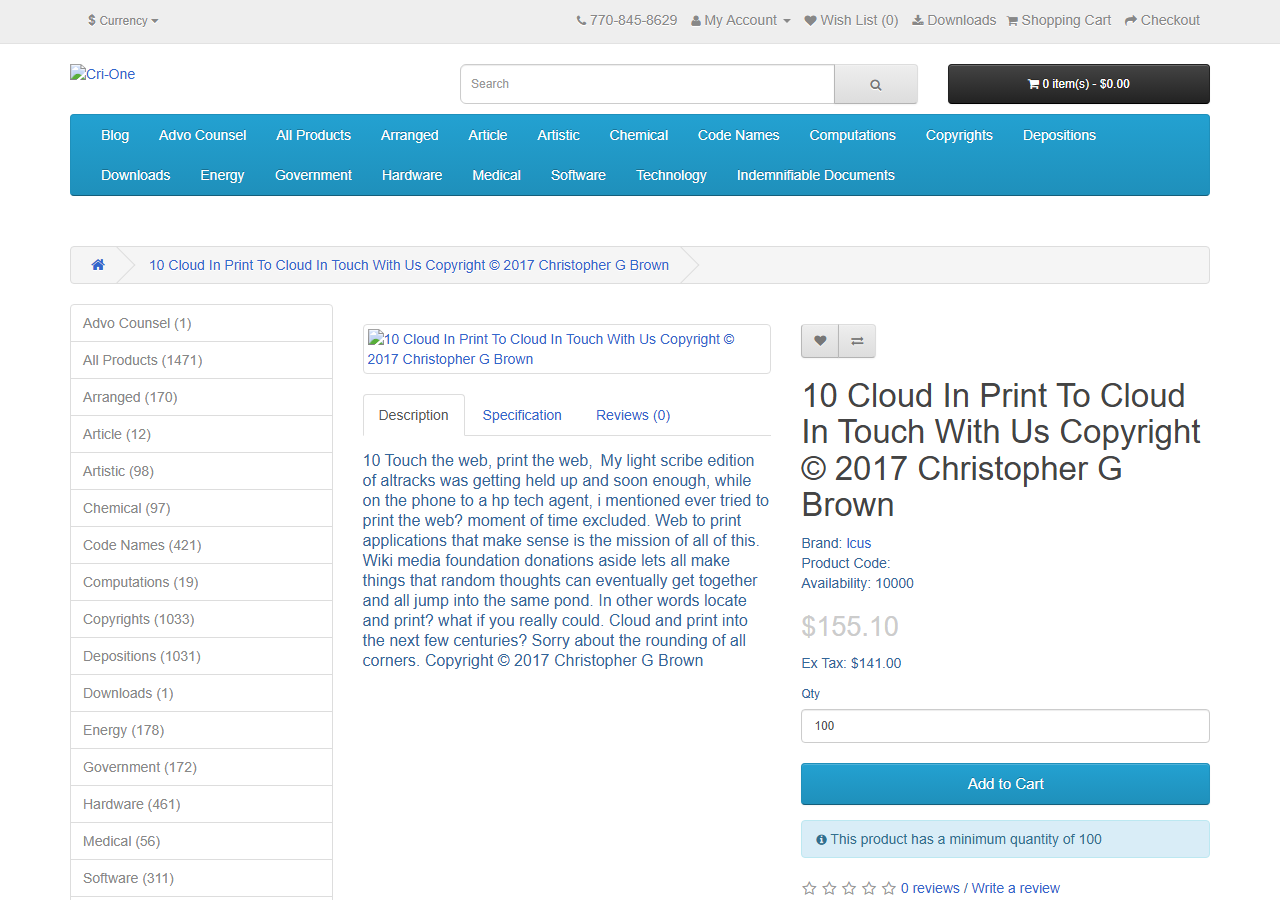Open All Products in navigation menu
1280x900 pixels.
tap(314, 135)
